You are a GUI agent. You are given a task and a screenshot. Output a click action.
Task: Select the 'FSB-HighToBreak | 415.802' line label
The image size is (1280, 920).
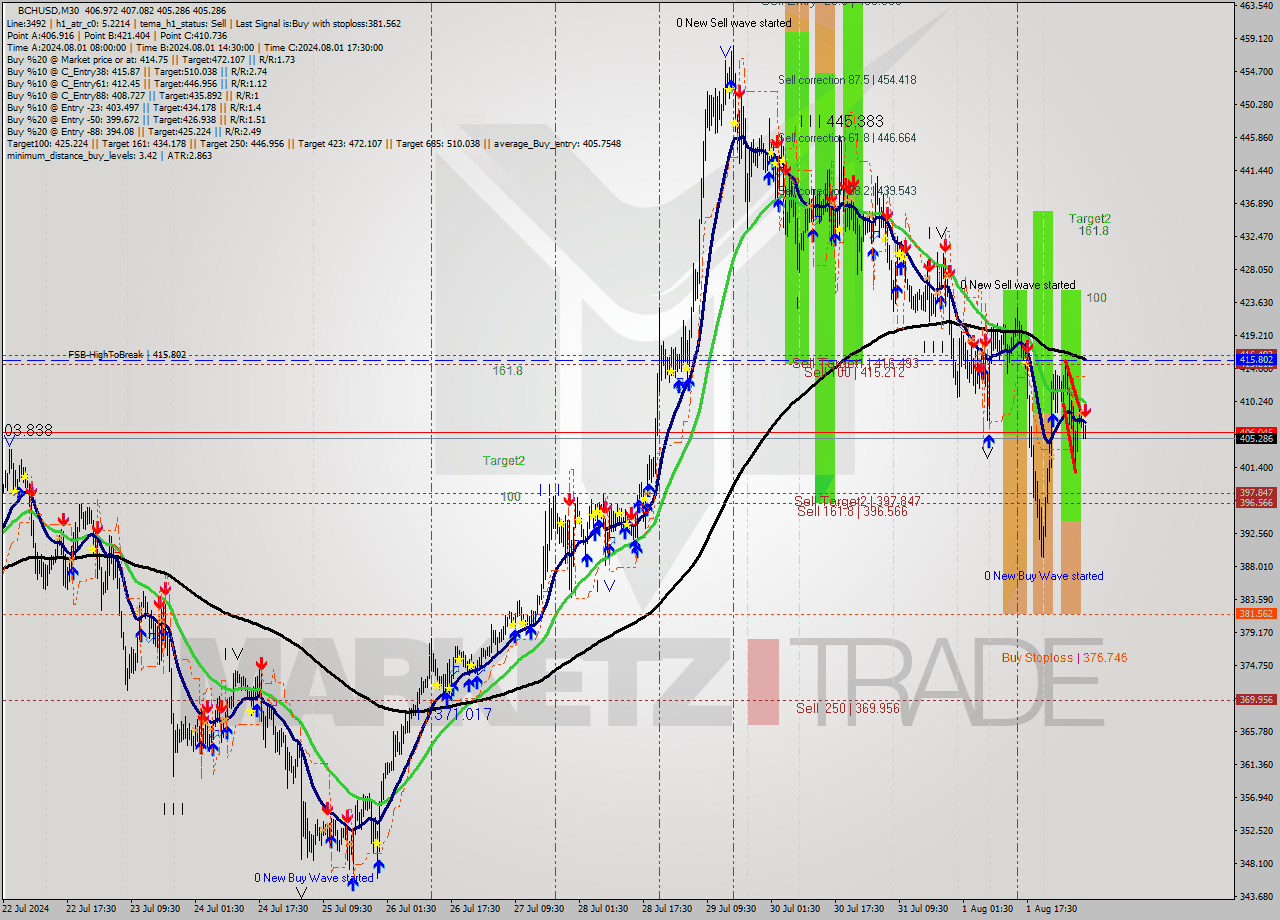tap(127, 355)
